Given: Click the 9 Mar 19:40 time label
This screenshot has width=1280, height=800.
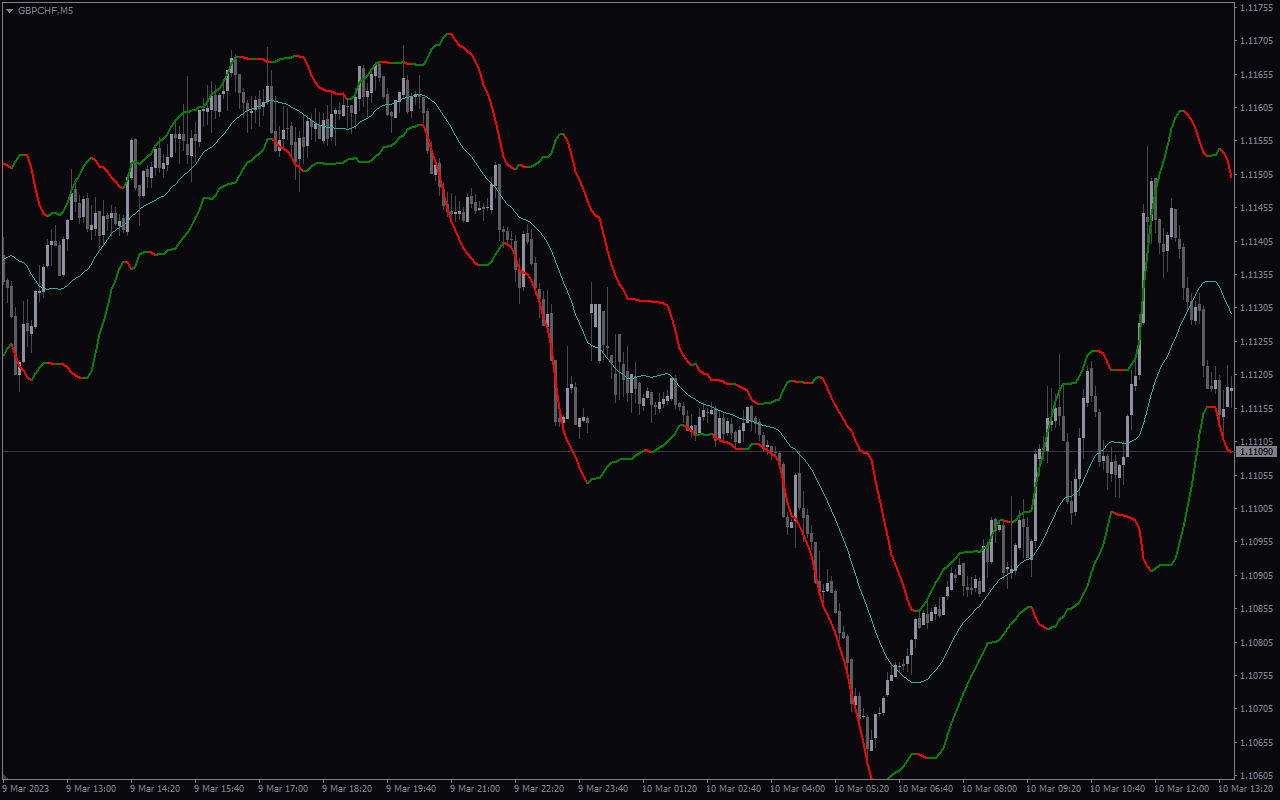Looking at the screenshot, I should 411,789.
